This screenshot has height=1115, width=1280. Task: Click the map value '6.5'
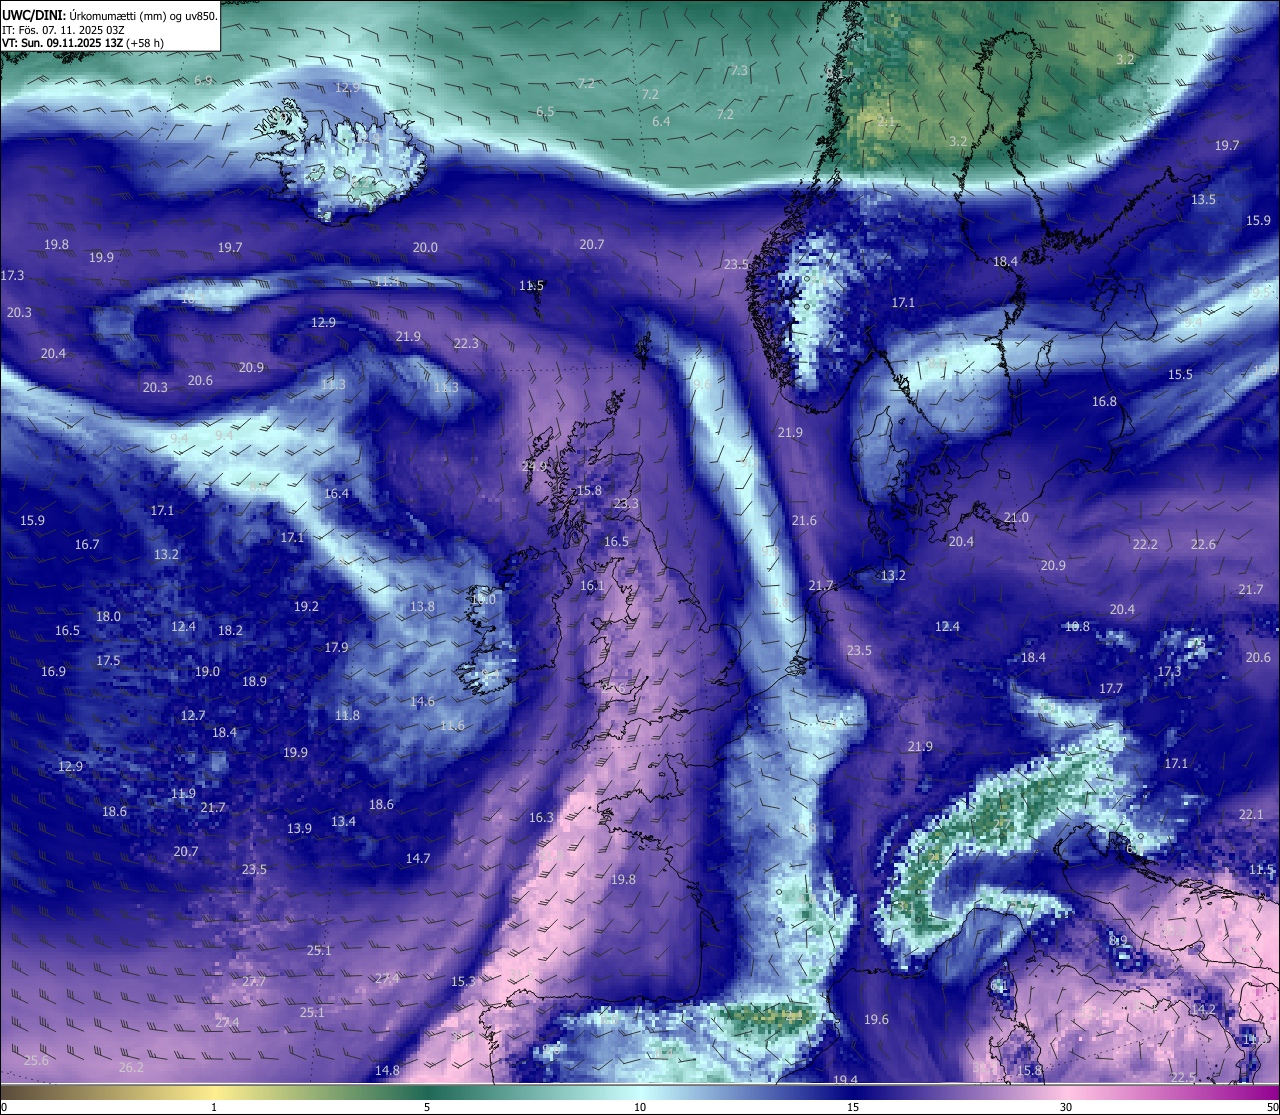[x=545, y=111]
